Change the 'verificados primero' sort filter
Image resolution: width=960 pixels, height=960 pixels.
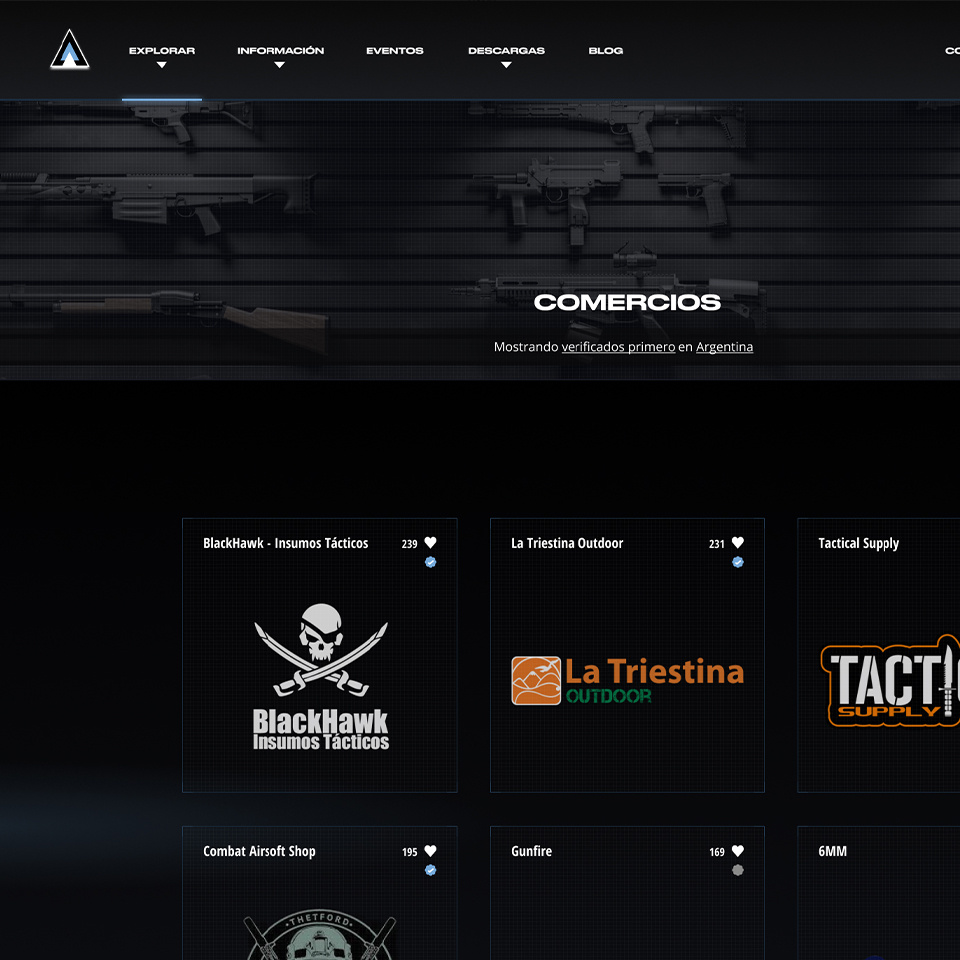618,347
